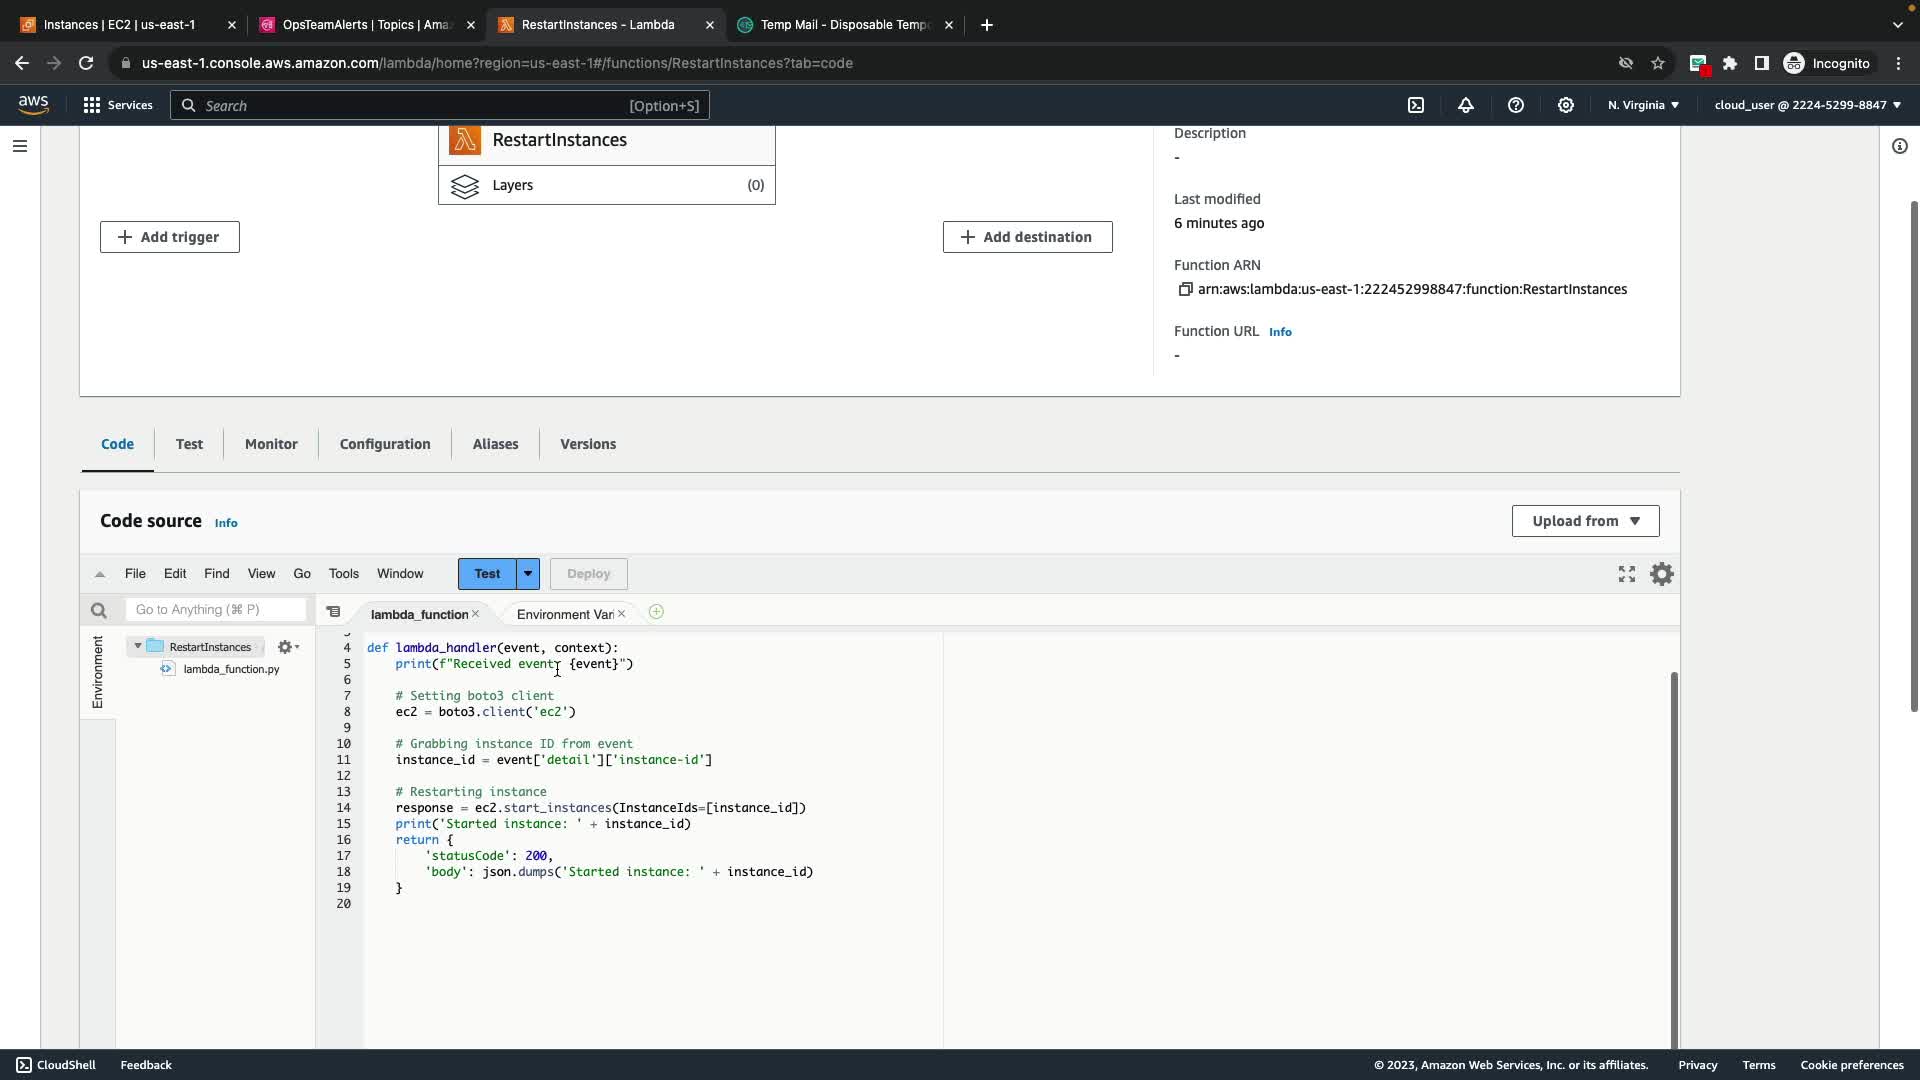The width and height of the screenshot is (1920, 1080).
Task: Open CloudShell icon in AWS top bar
Action: coord(1416,105)
